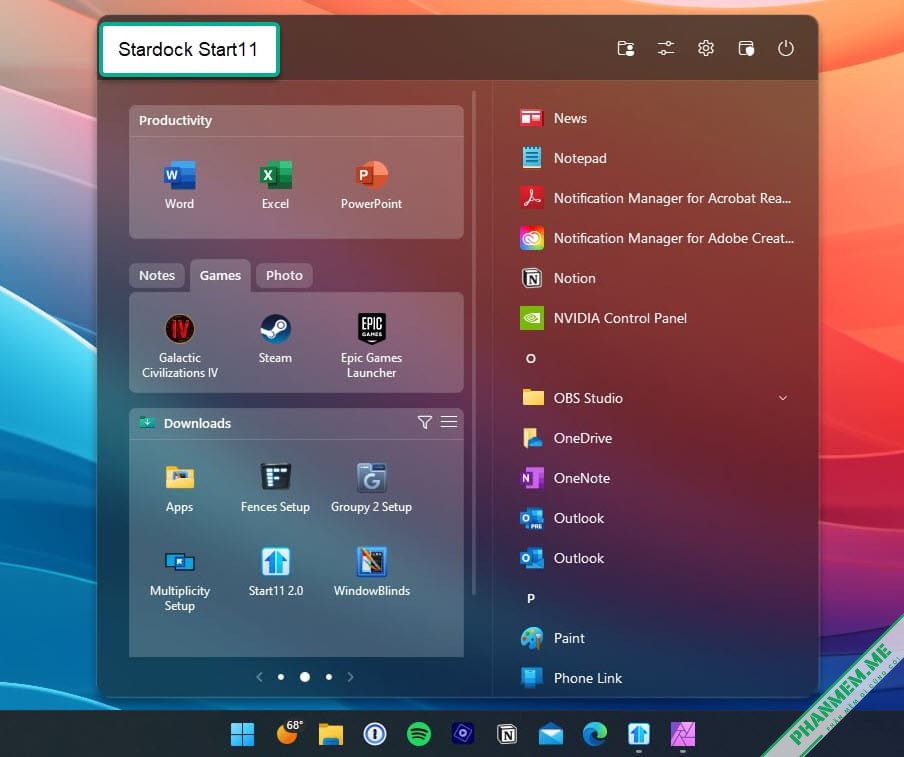Select the Games tab
Image resolution: width=904 pixels, height=757 pixels.
click(220, 276)
